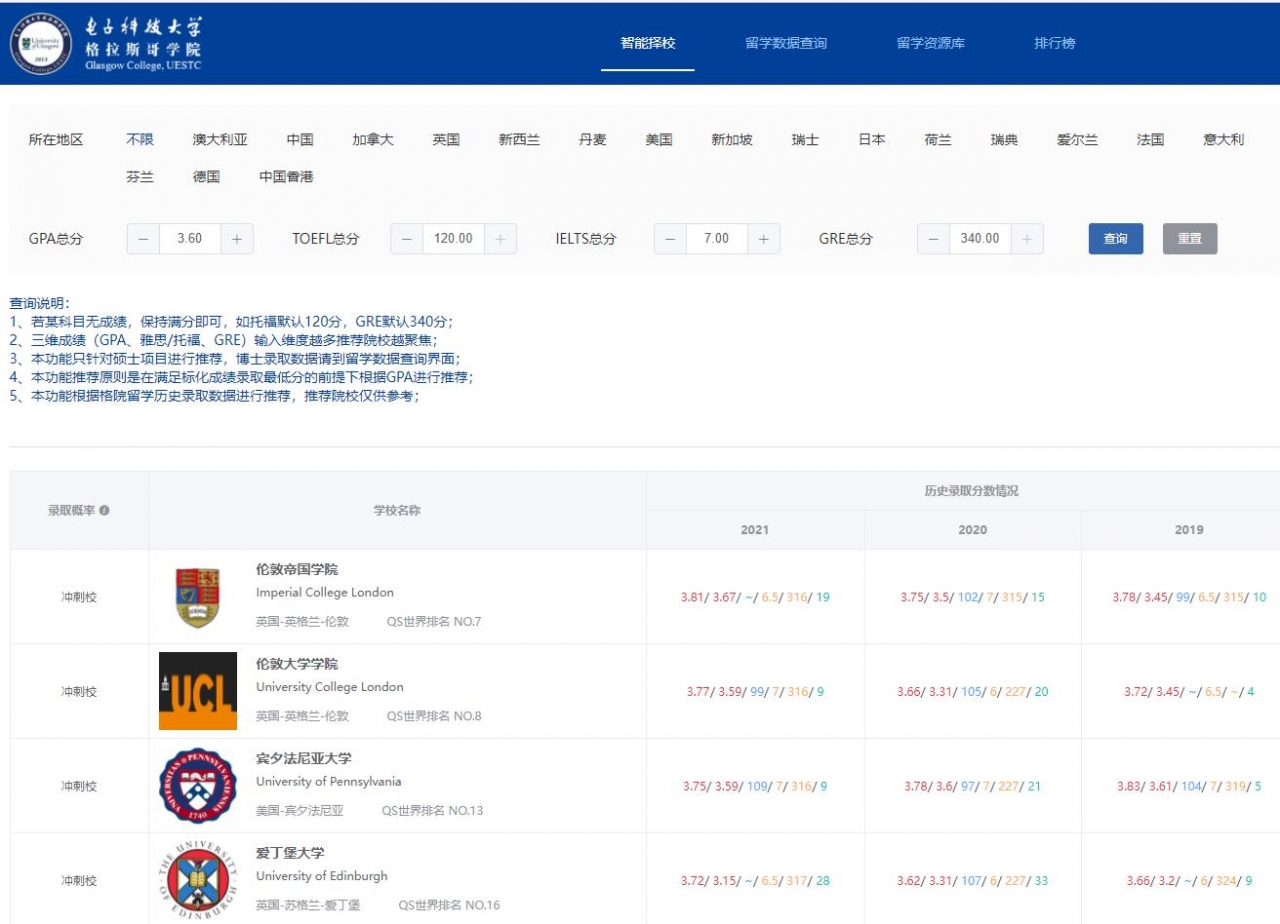Switch to the 排行榜 tab
1280x924 pixels.
(1055, 43)
